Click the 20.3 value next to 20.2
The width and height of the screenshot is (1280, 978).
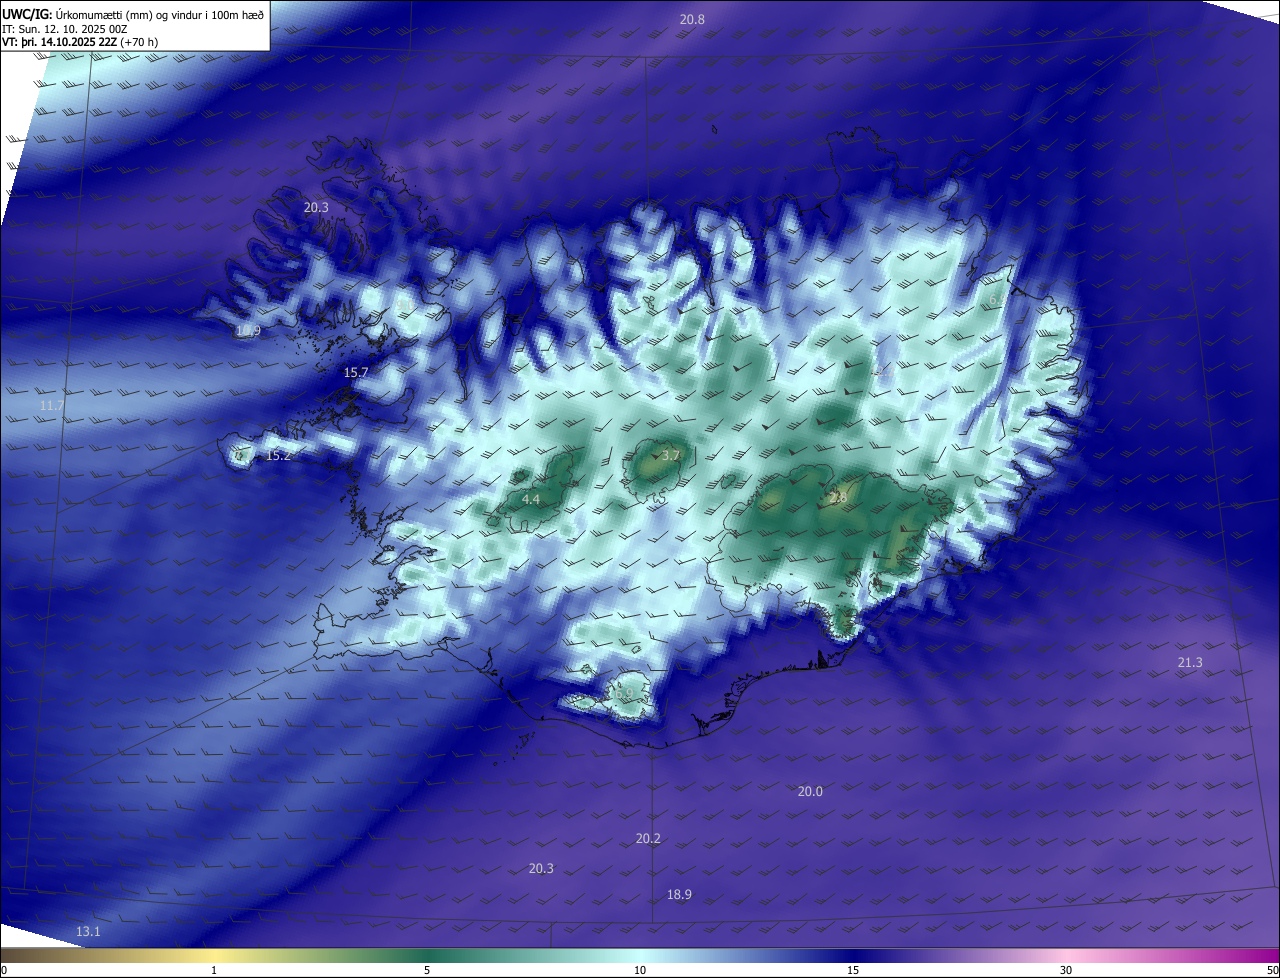point(541,868)
